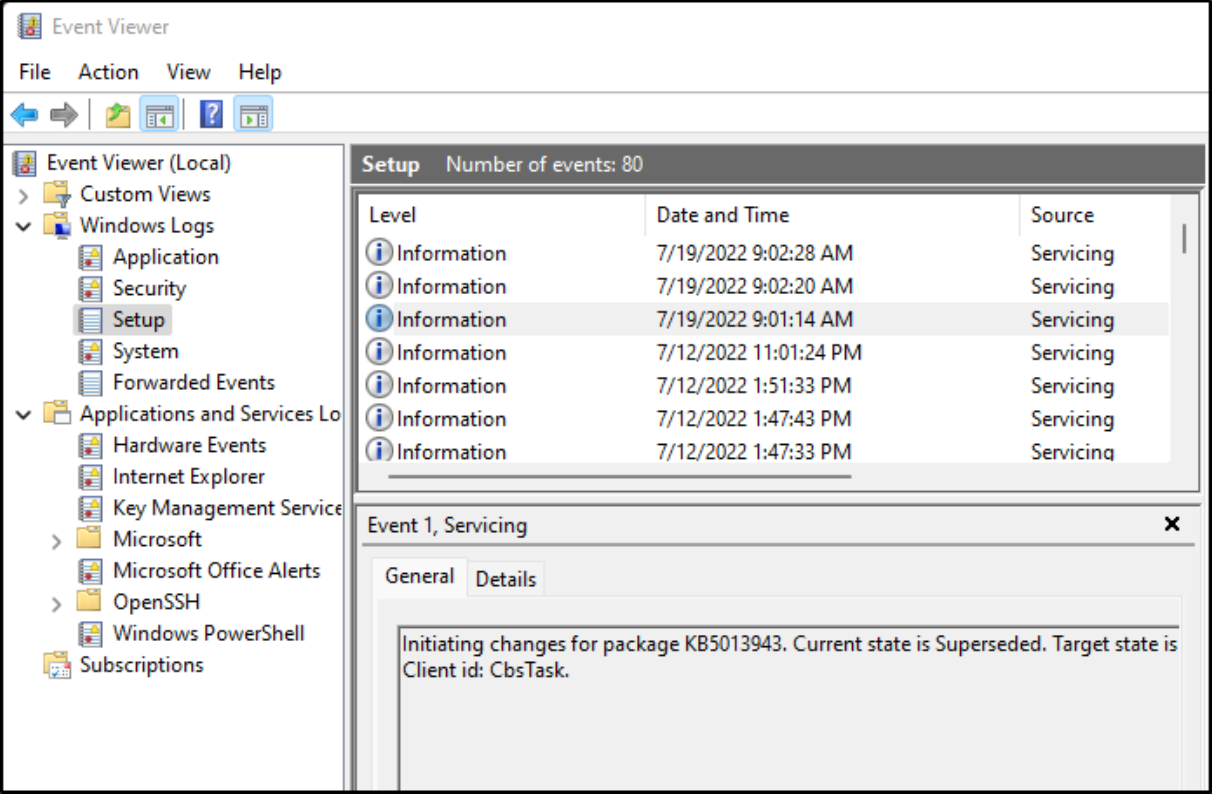Image resolution: width=1216 pixels, height=798 pixels.
Task: Click the information icon of the 9:02:28 AM event
Action: click(379, 253)
